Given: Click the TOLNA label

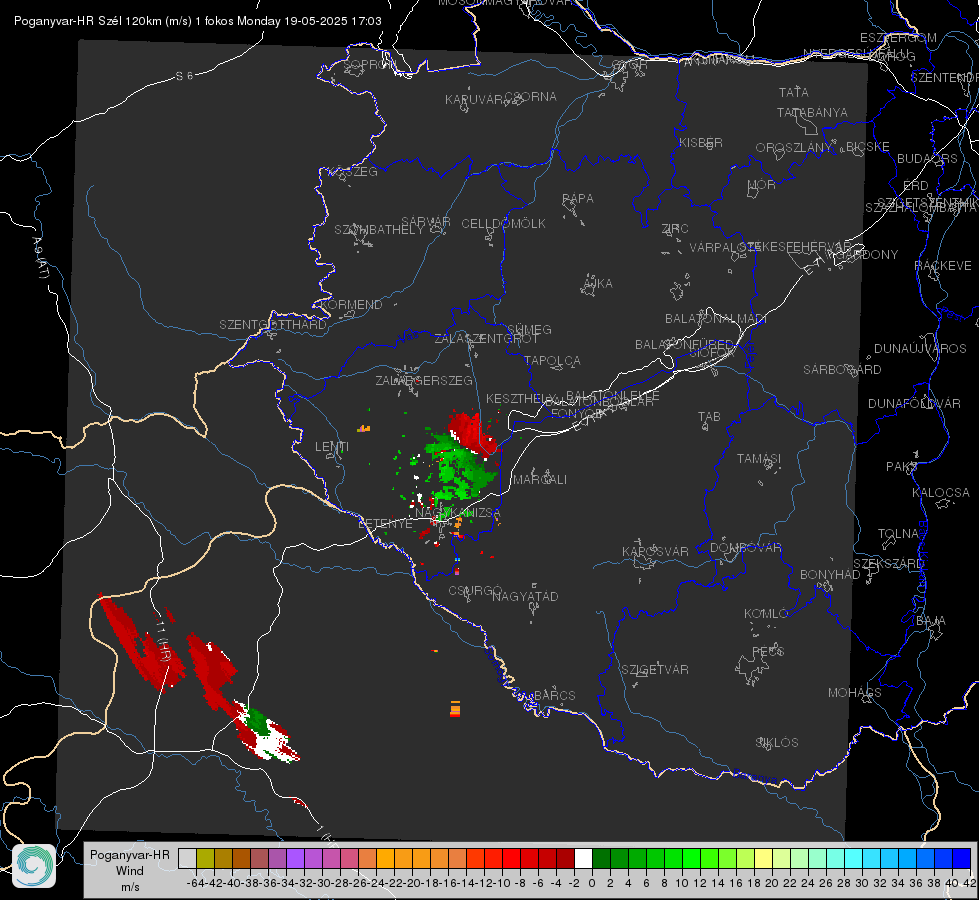Looking at the screenshot, I should (x=898, y=534).
